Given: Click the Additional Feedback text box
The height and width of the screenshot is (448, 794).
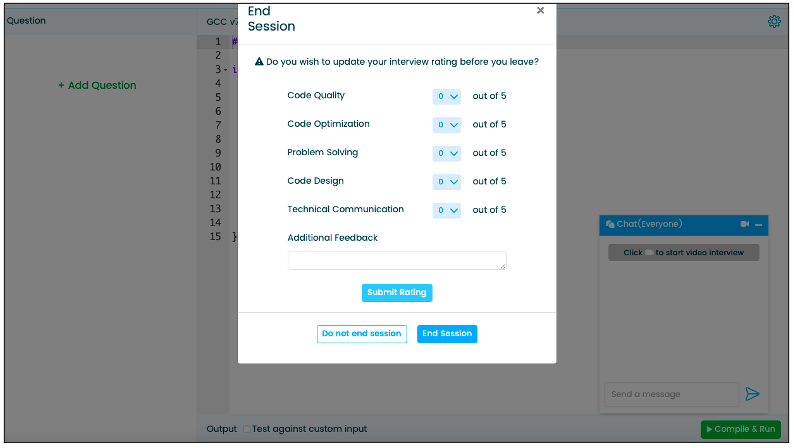Looking at the screenshot, I should pyautogui.click(x=397, y=260).
